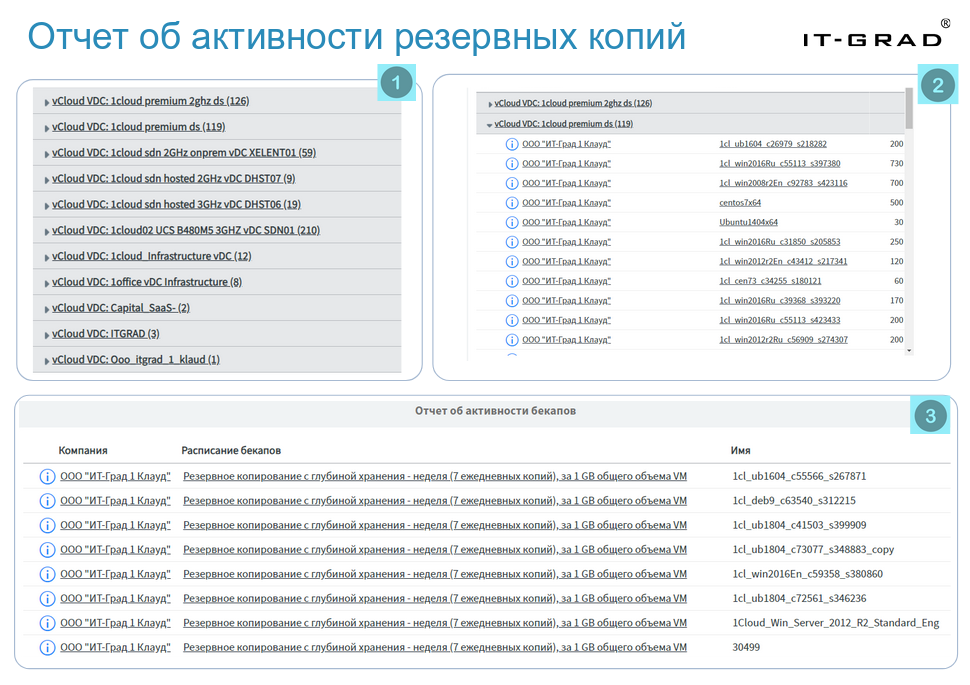Click info icon next to Ubuntu1404x64 entry
This screenshot has height=685, width=970.
point(512,222)
